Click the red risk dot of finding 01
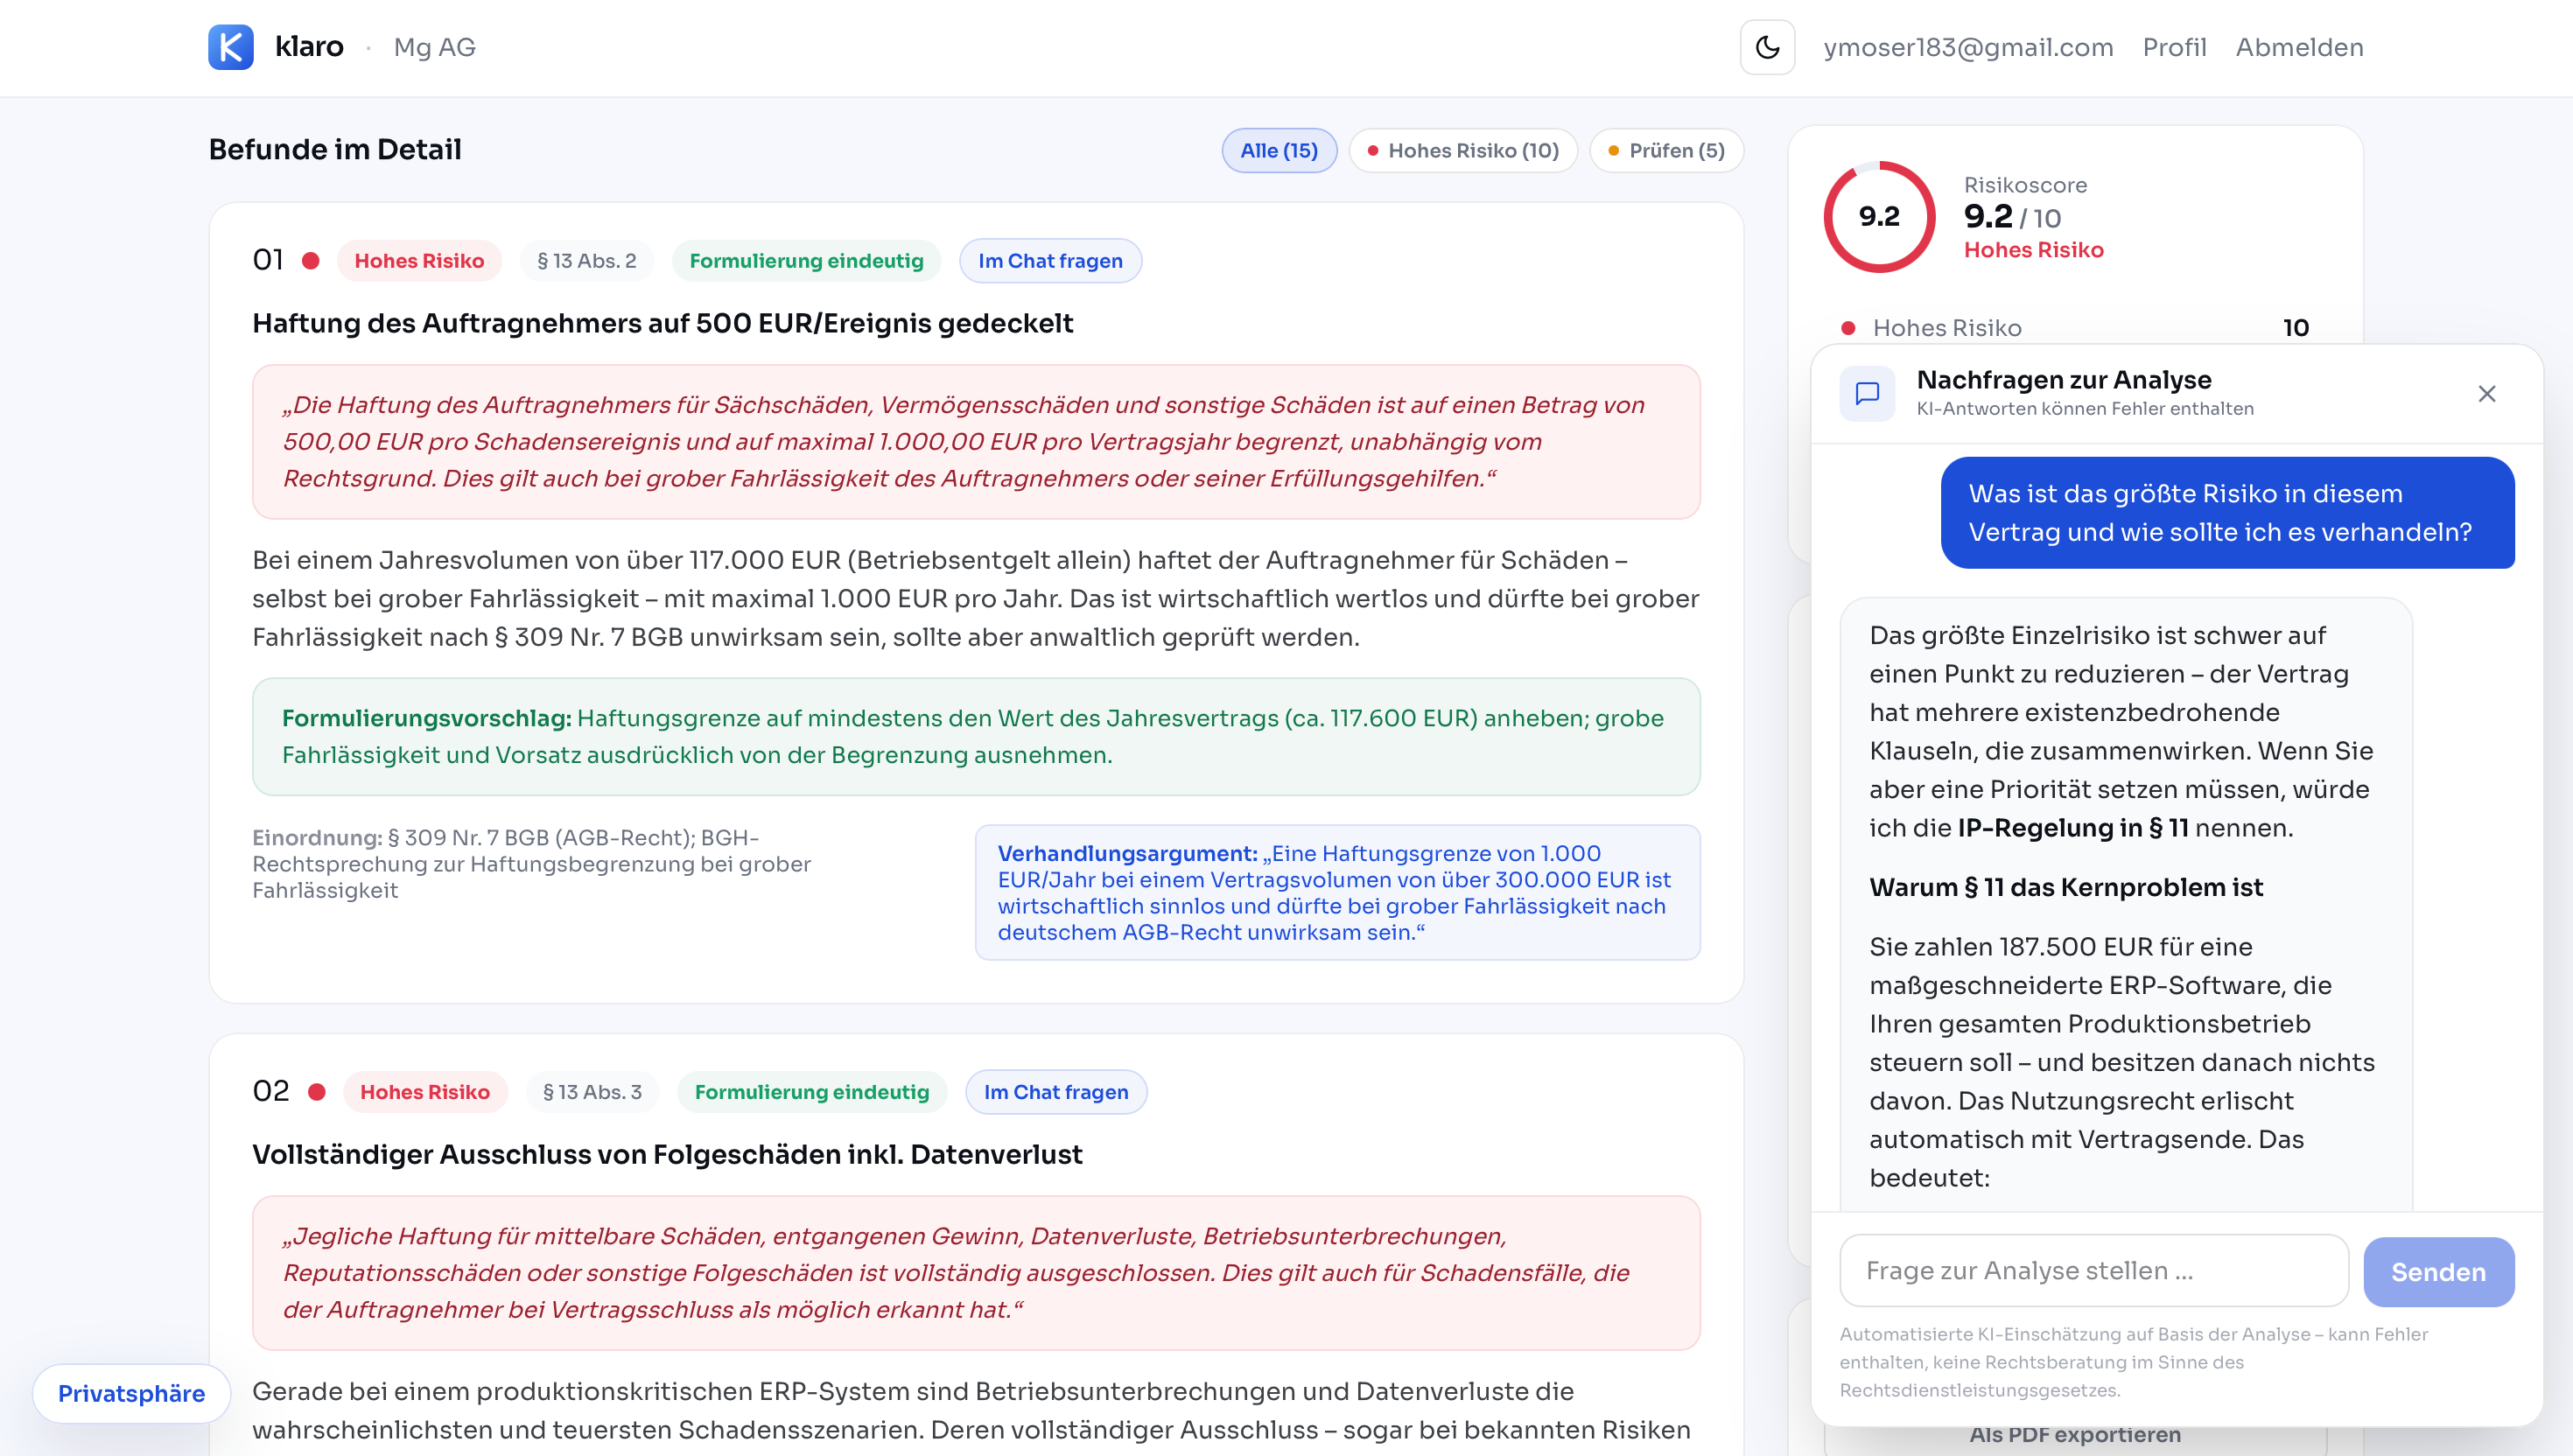The width and height of the screenshot is (2573, 1456). tap(311, 261)
